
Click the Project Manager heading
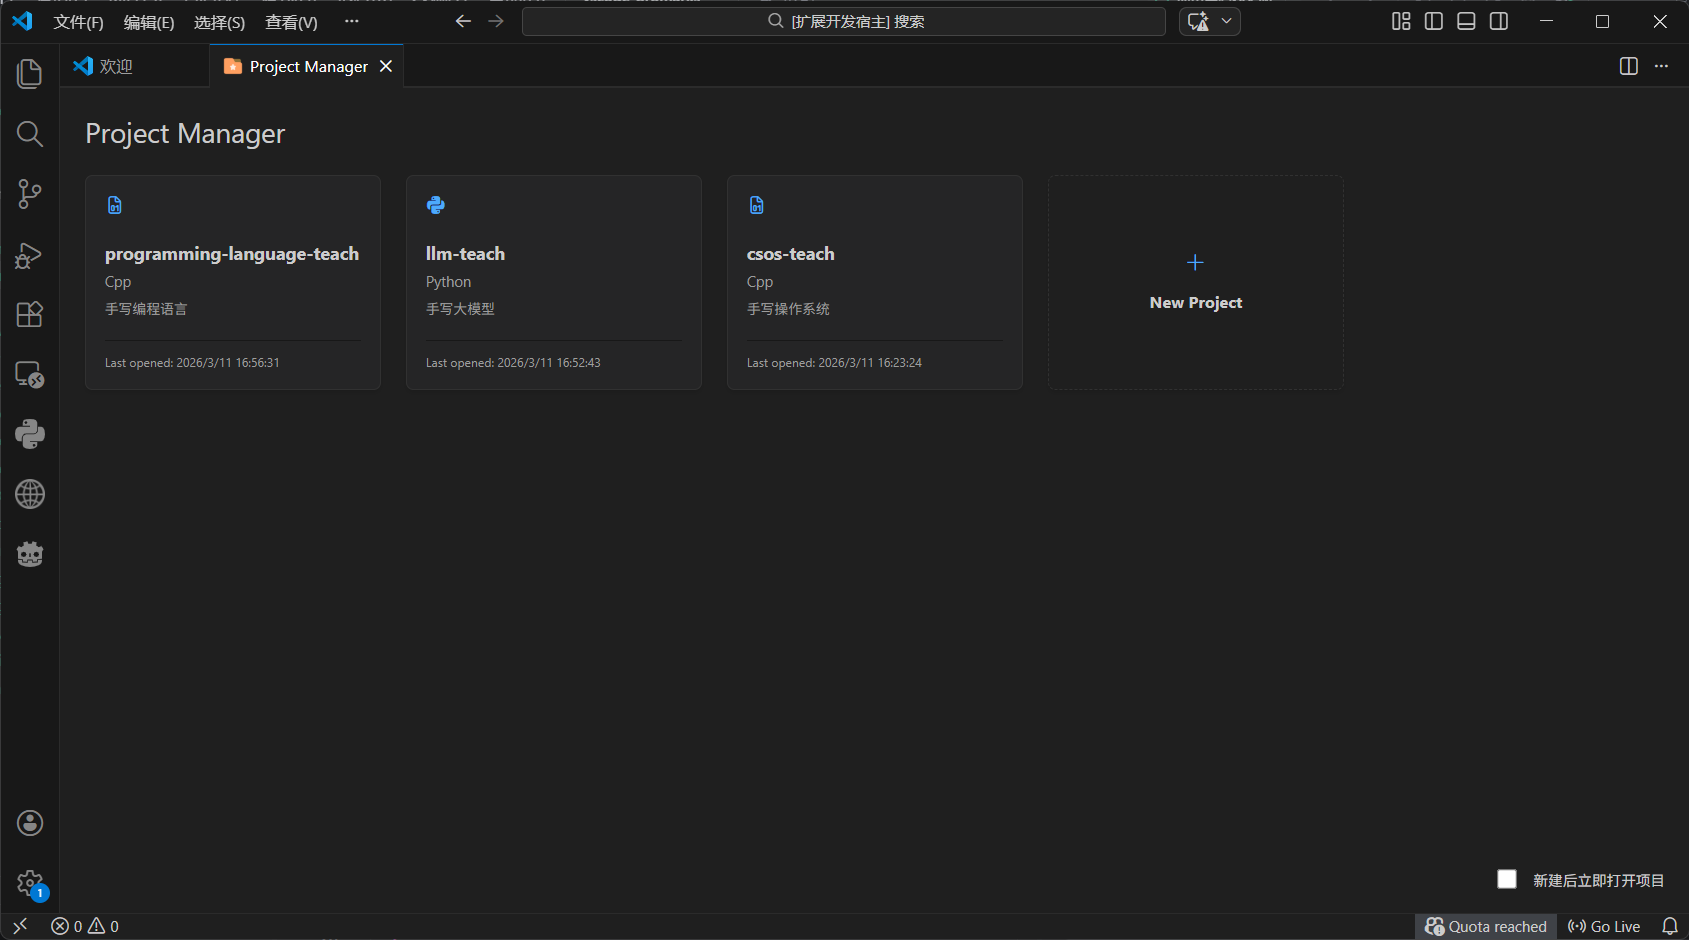[x=185, y=134]
